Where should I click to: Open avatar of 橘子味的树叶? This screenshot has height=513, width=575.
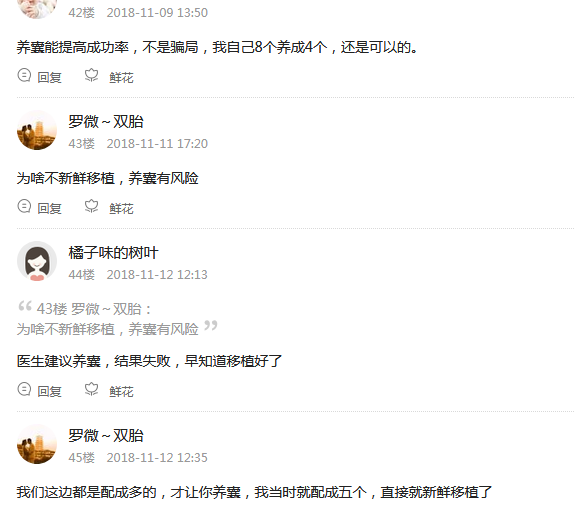(37, 261)
